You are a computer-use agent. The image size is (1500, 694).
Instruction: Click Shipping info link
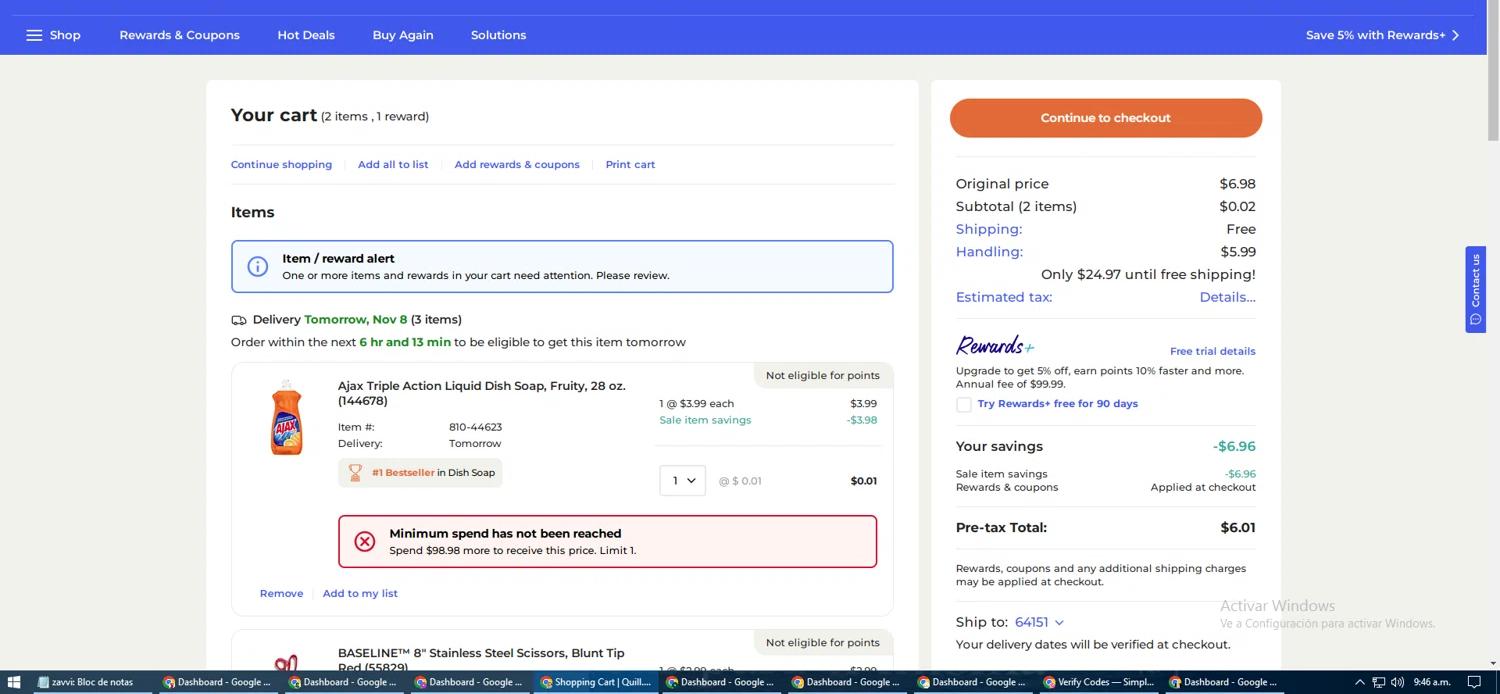(x=988, y=229)
